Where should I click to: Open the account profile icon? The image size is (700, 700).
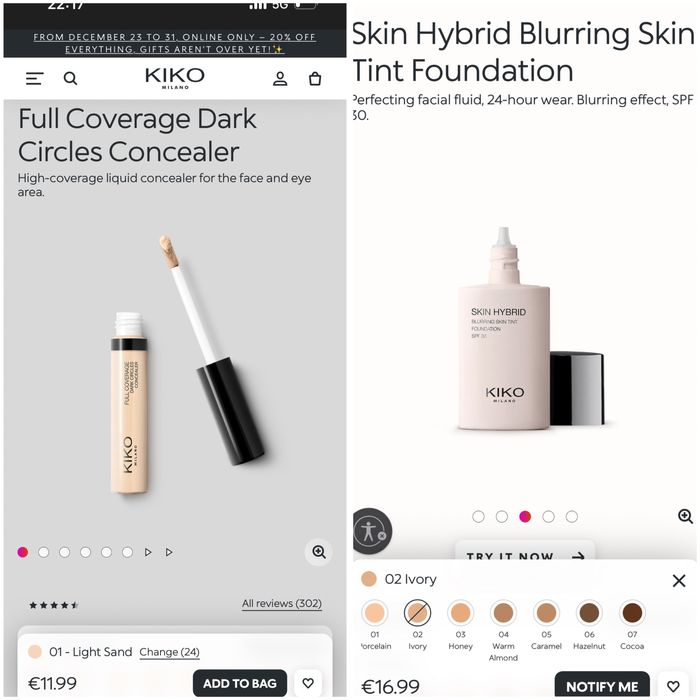(280, 79)
